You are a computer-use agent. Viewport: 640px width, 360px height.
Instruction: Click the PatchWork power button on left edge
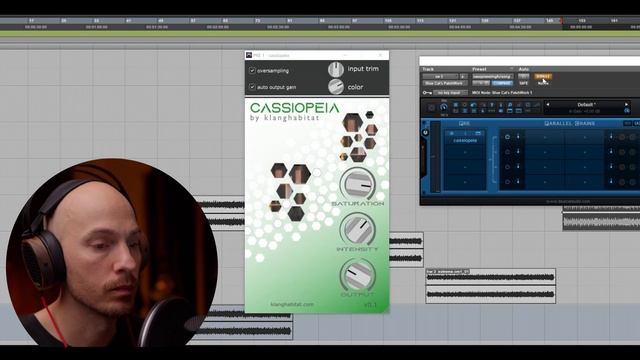425,133
